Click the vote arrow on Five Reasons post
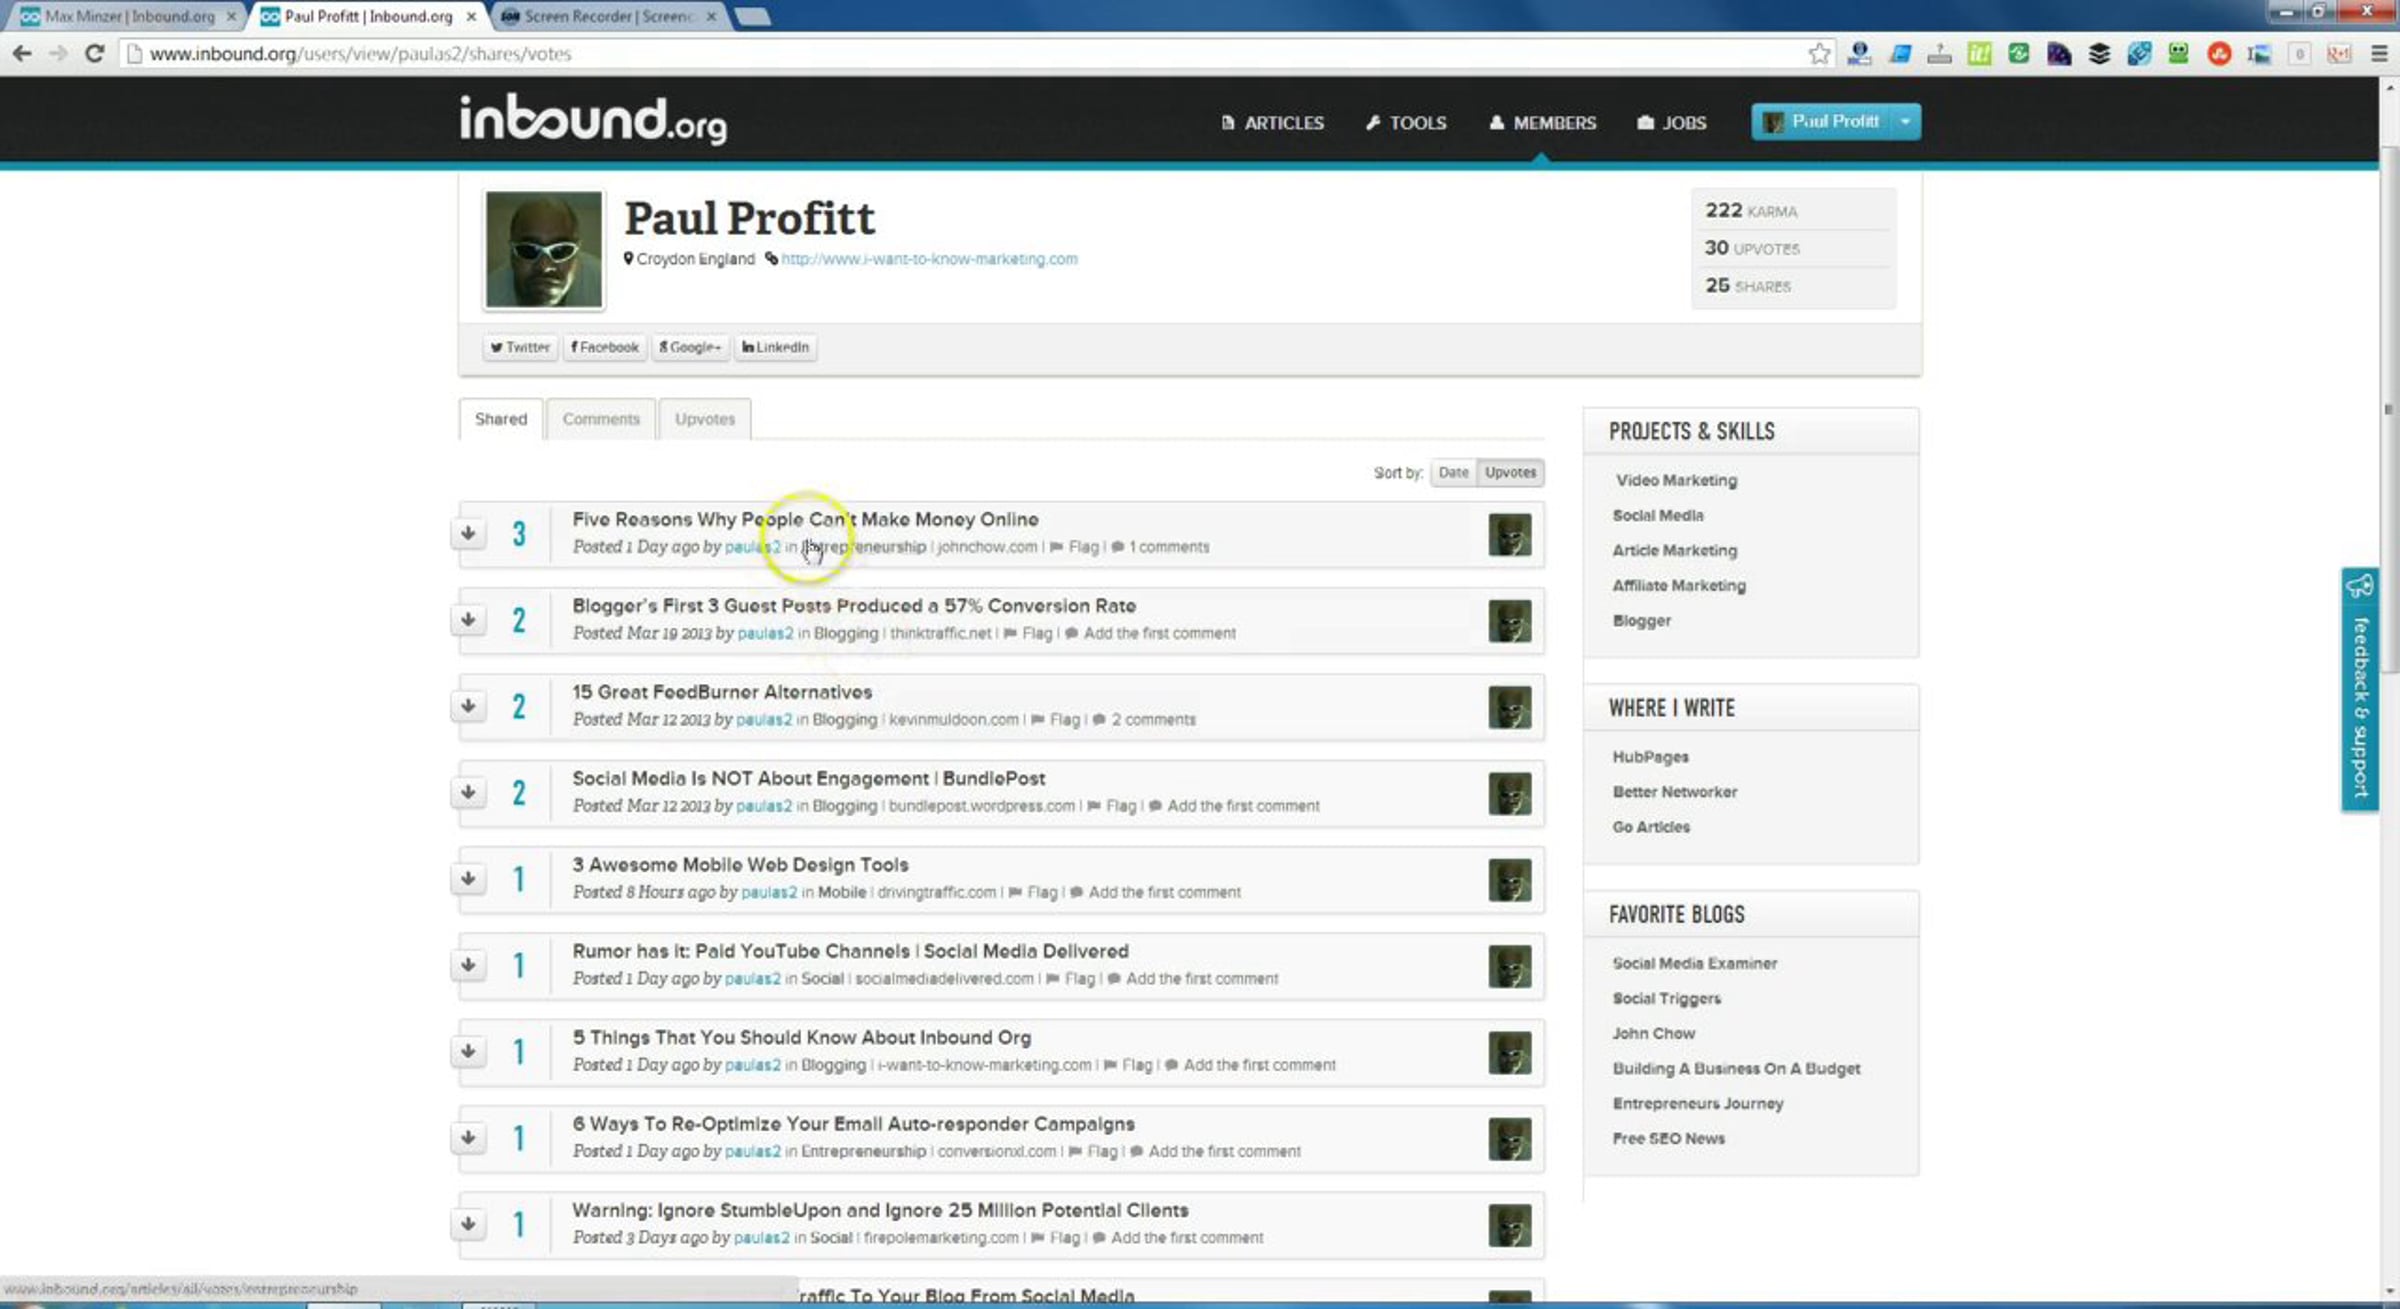The image size is (2400, 1309). pos(468,533)
